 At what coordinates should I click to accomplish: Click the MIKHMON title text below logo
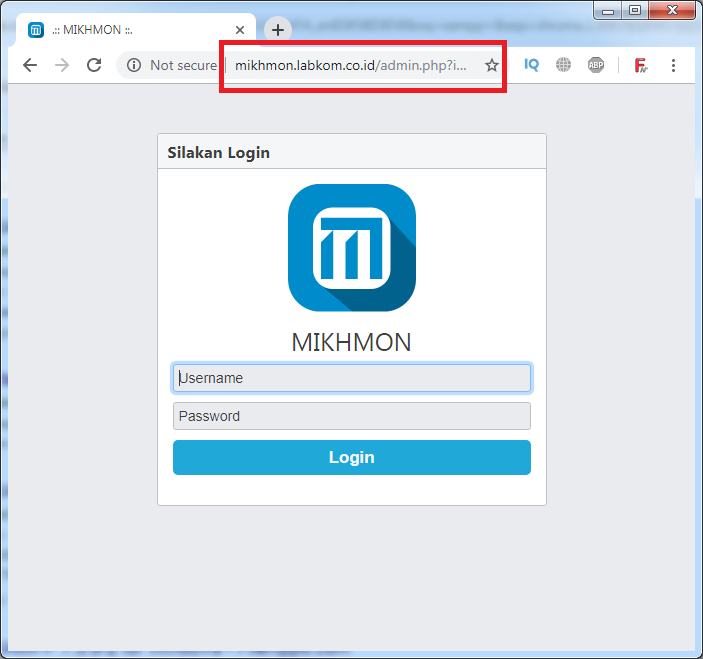click(352, 343)
